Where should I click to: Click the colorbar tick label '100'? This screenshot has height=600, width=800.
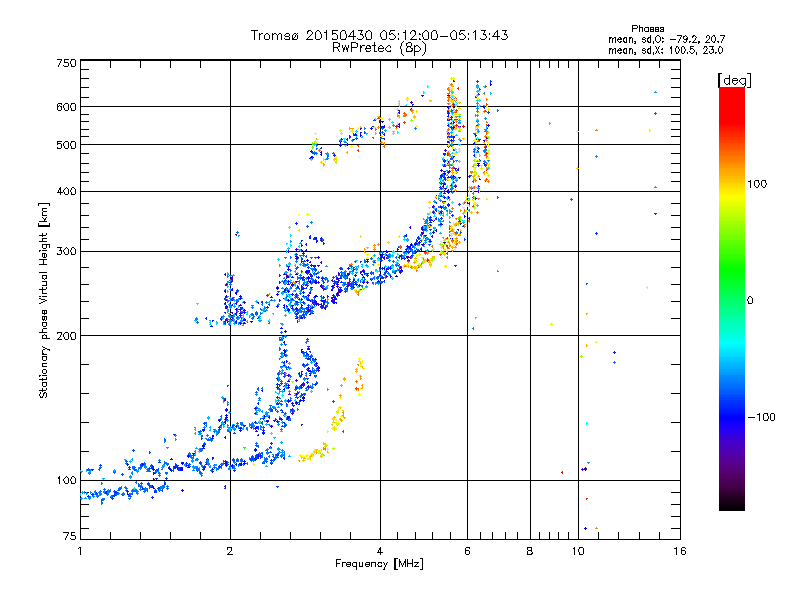pyautogui.click(x=757, y=184)
